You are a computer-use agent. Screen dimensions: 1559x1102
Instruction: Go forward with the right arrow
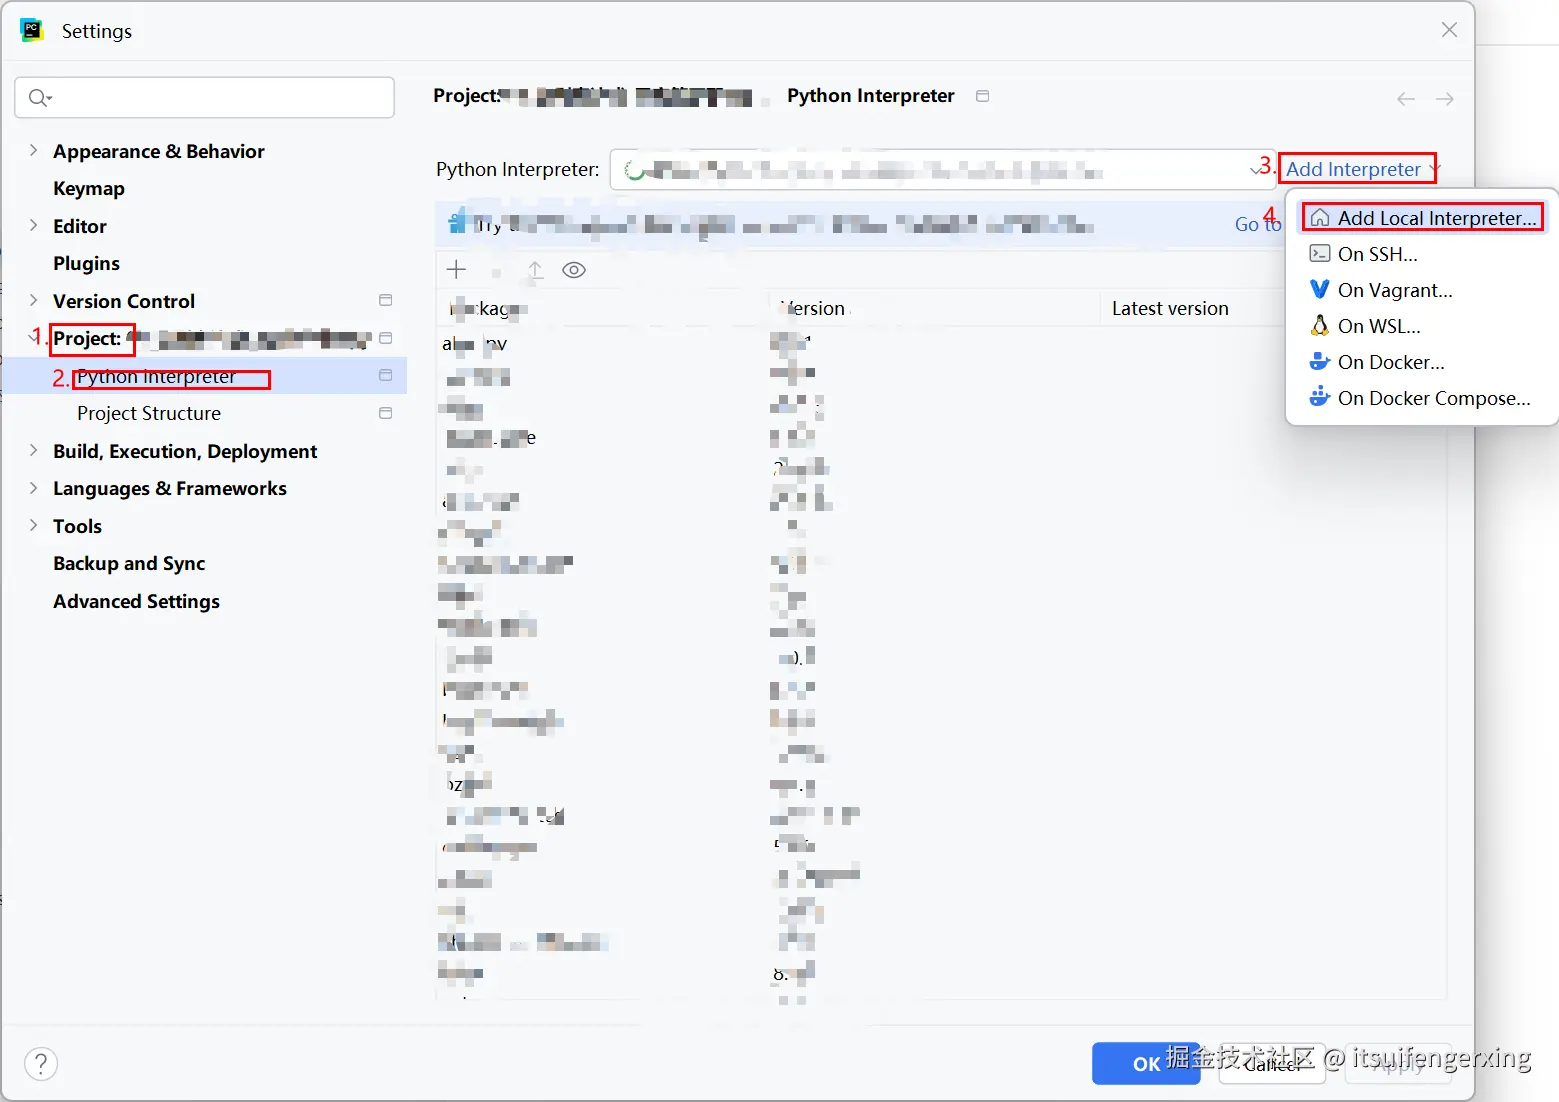click(1445, 98)
